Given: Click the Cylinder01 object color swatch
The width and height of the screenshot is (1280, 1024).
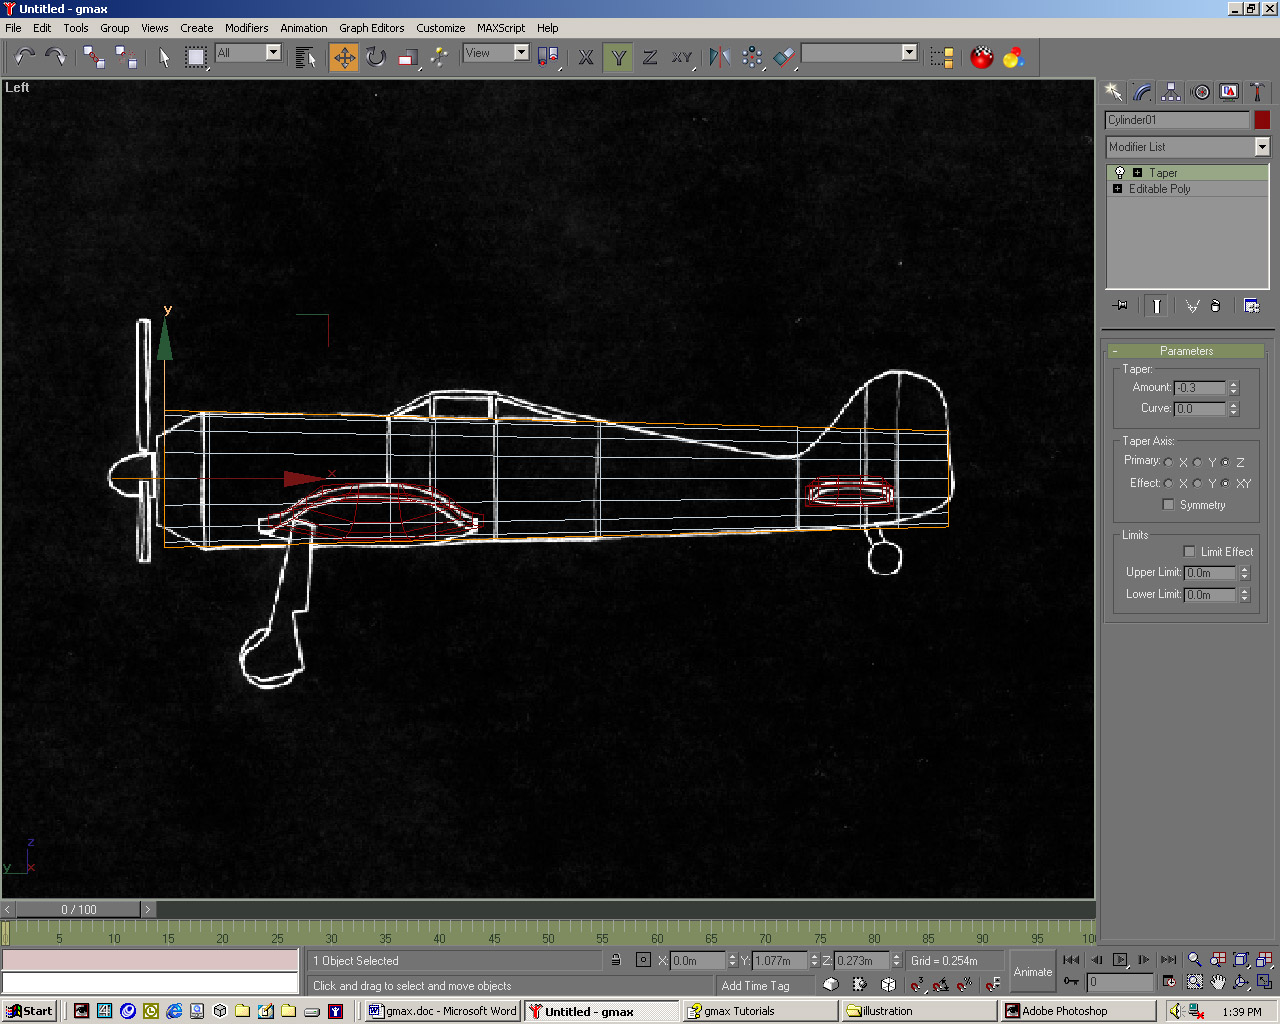Looking at the screenshot, I should (x=1262, y=120).
